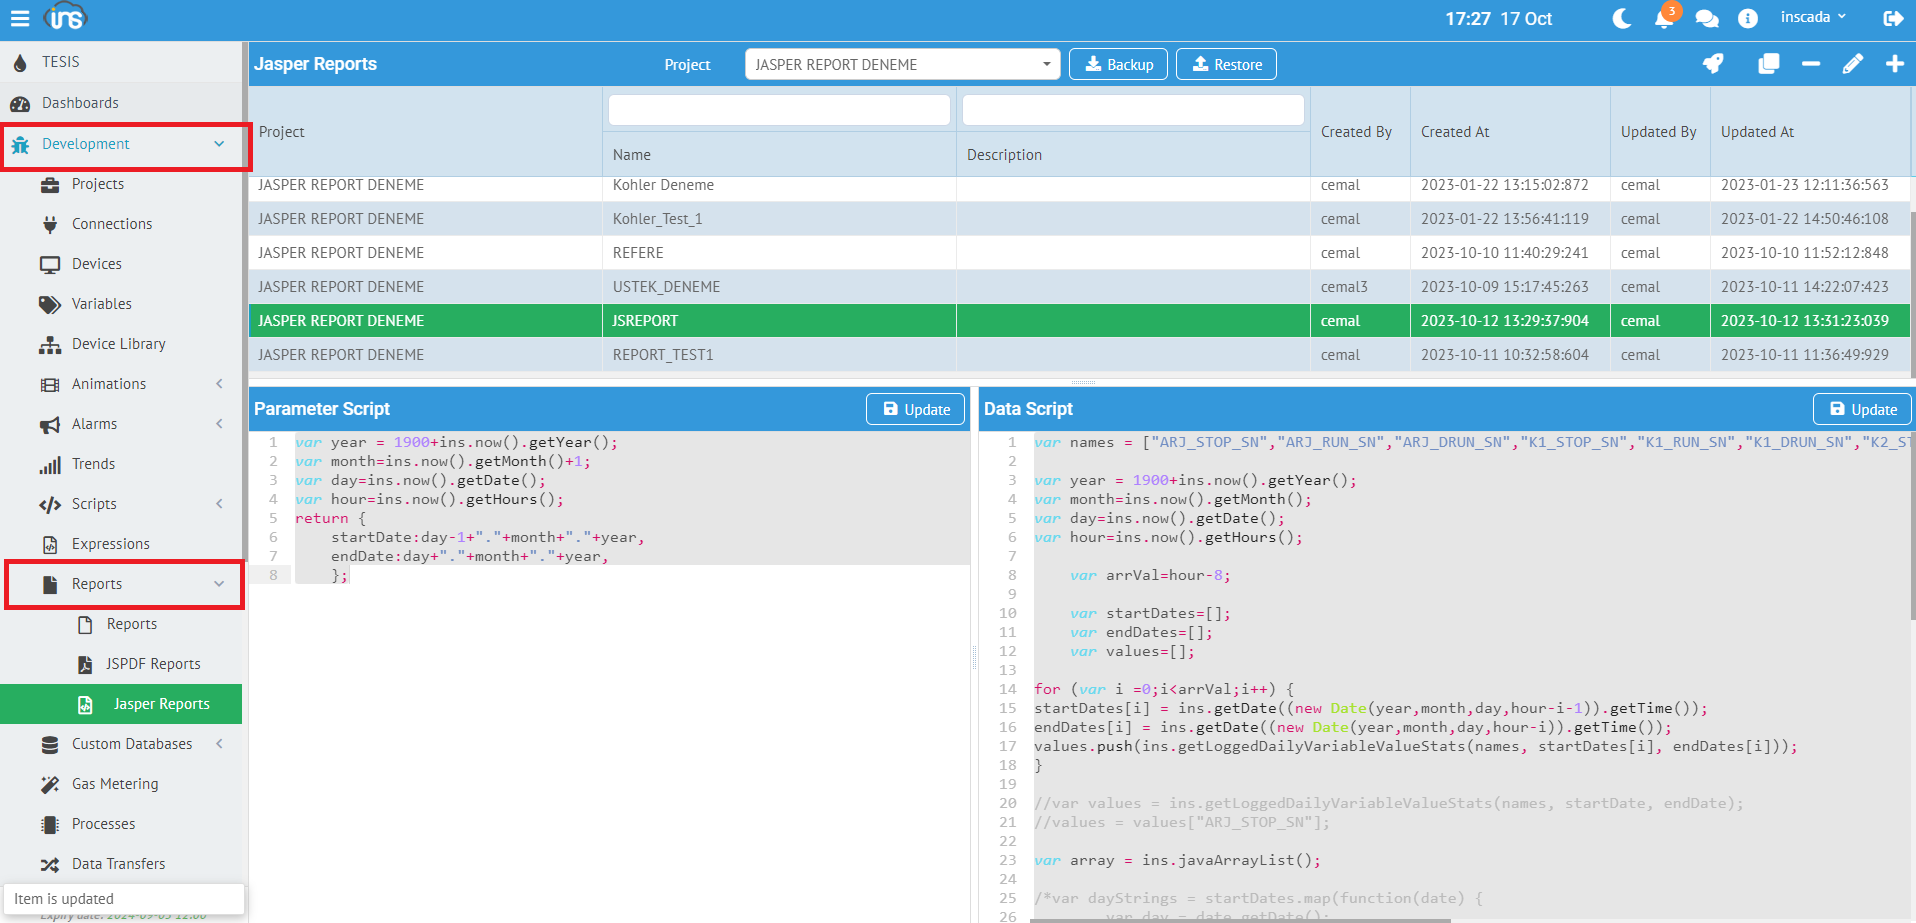Click the Name filter input field
This screenshot has height=923, width=1916.
click(x=779, y=110)
